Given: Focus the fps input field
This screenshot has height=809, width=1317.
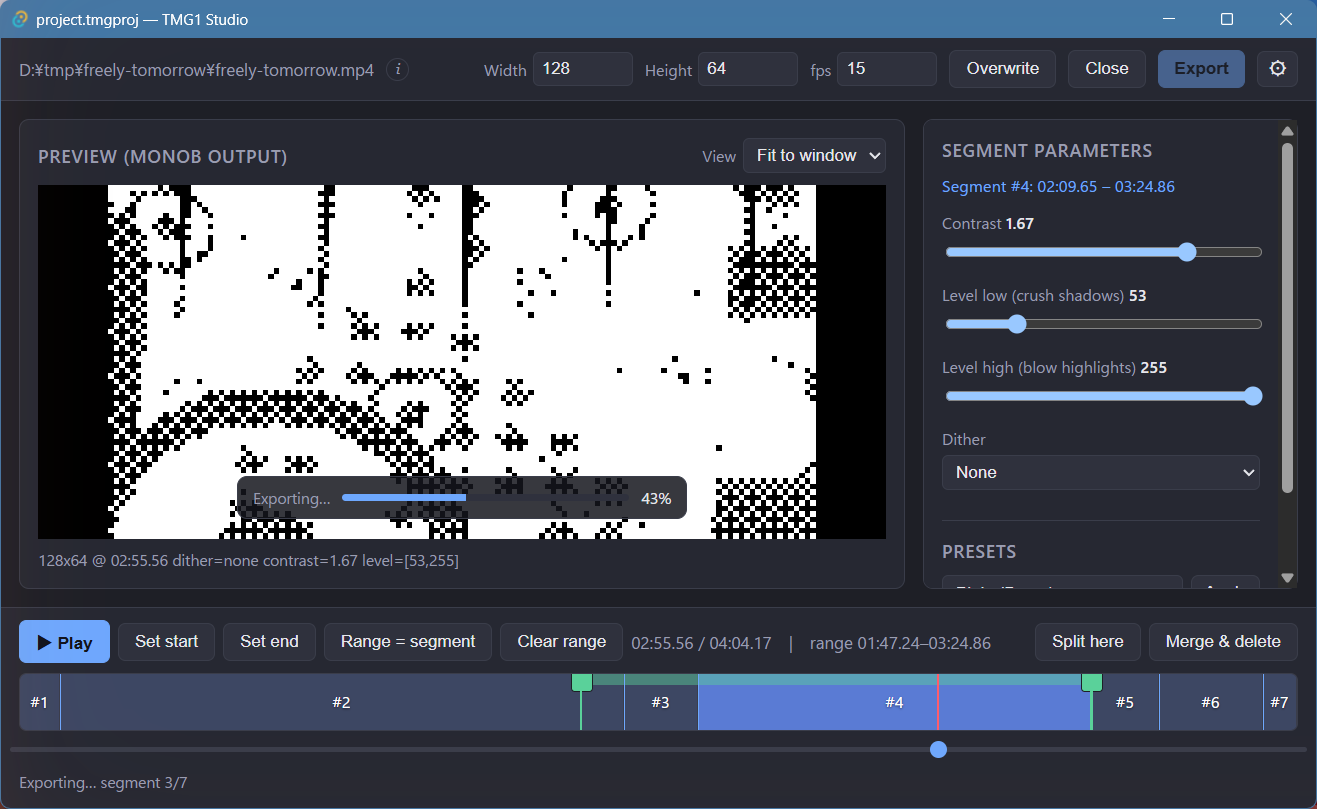Looking at the screenshot, I should pos(887,69).
